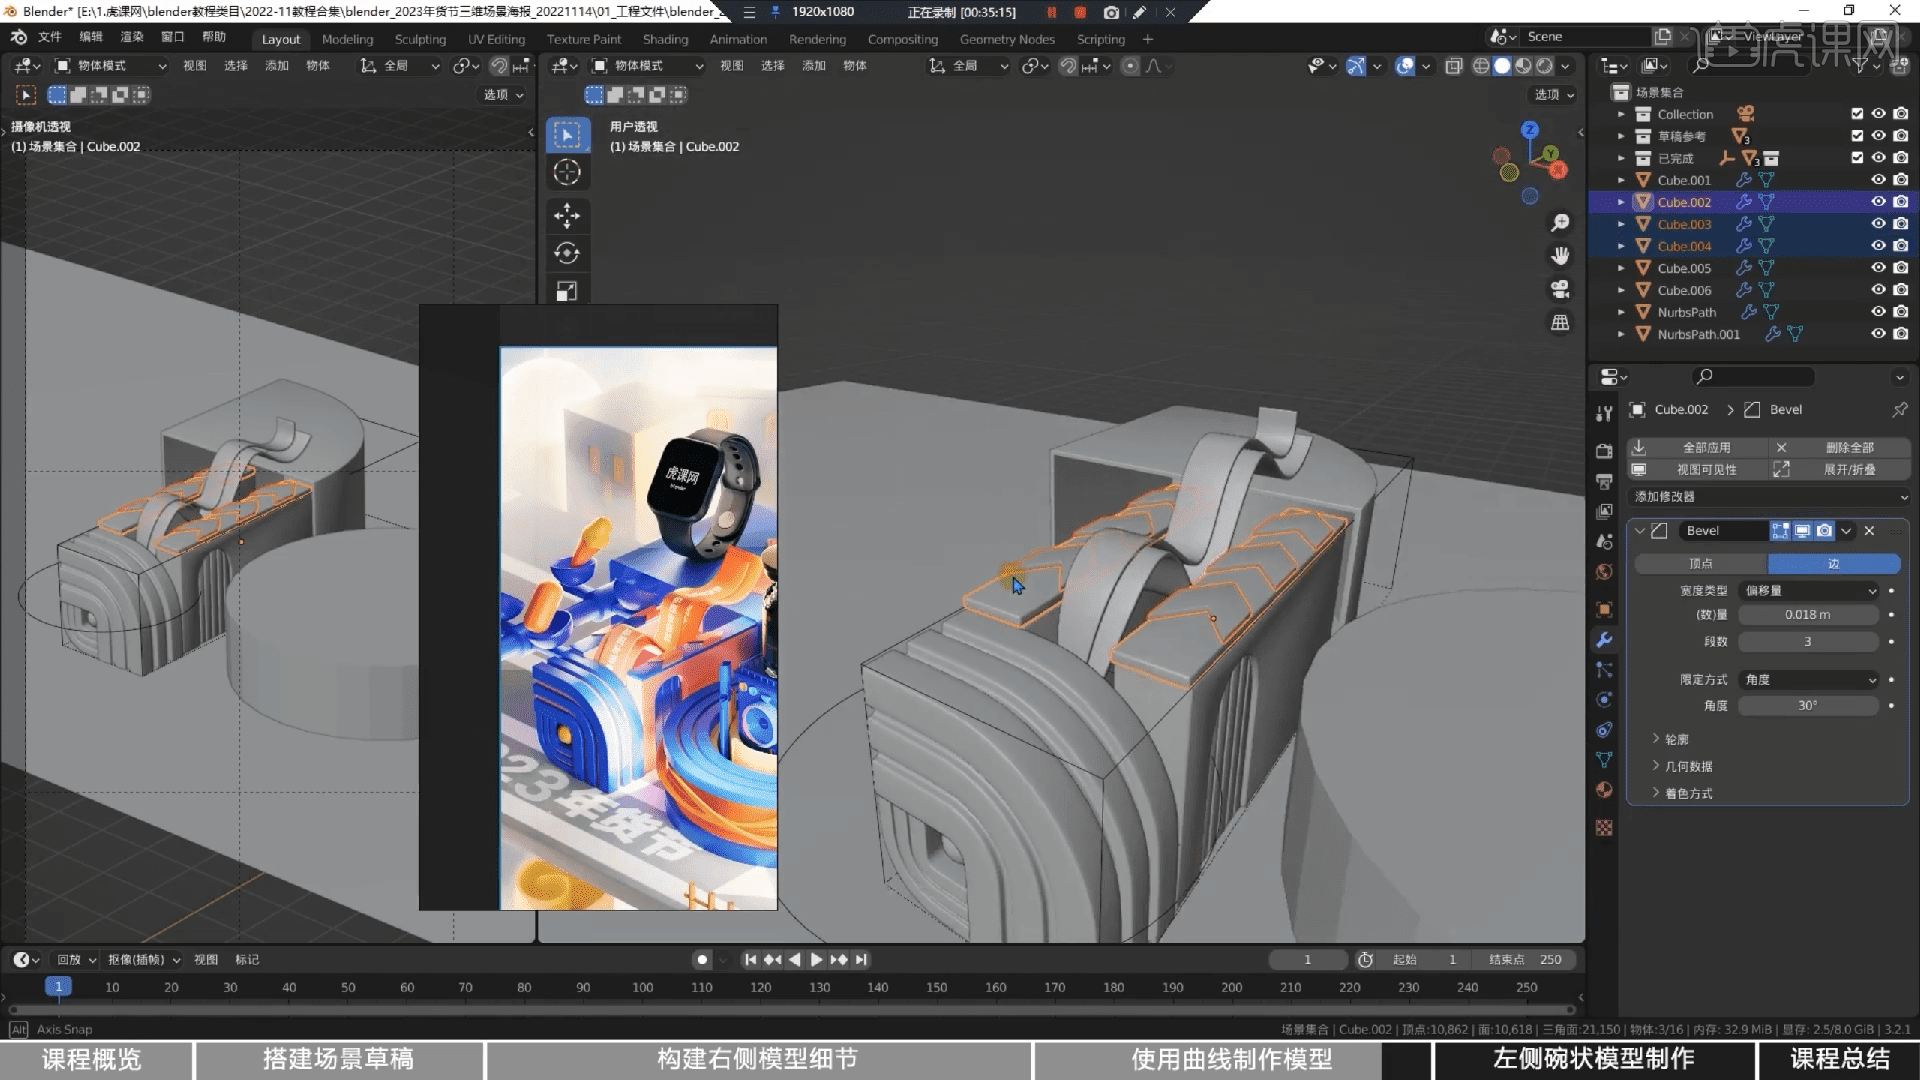Viewport: 1920px width, 1080px height.
Task: Hide Cube.005 via its eye icon
Action: click(x=1879, y=268)
